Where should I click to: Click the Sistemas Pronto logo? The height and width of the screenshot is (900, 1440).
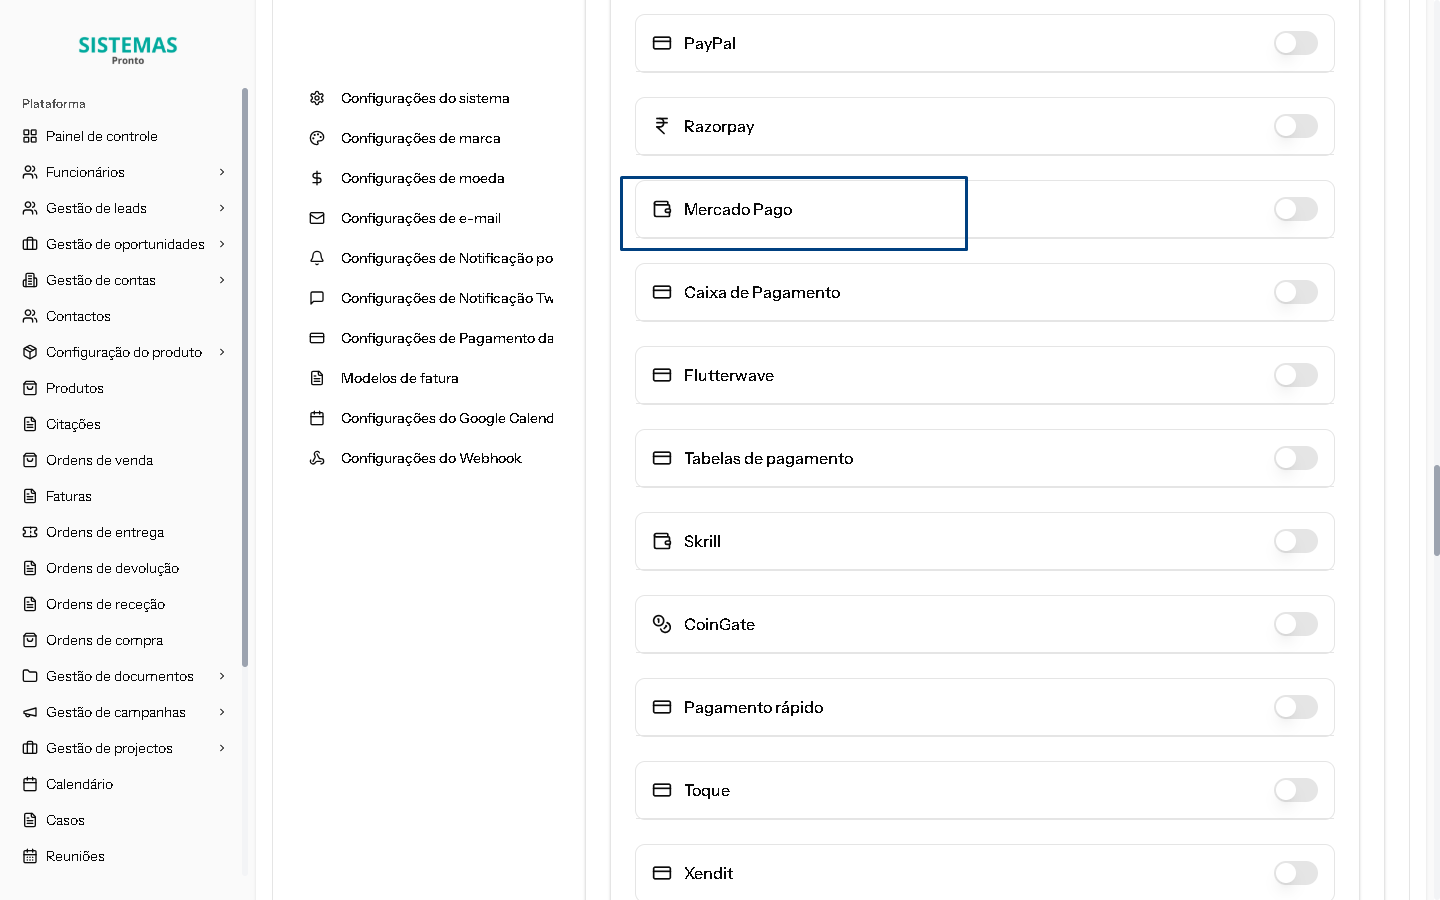click(128, 49)
